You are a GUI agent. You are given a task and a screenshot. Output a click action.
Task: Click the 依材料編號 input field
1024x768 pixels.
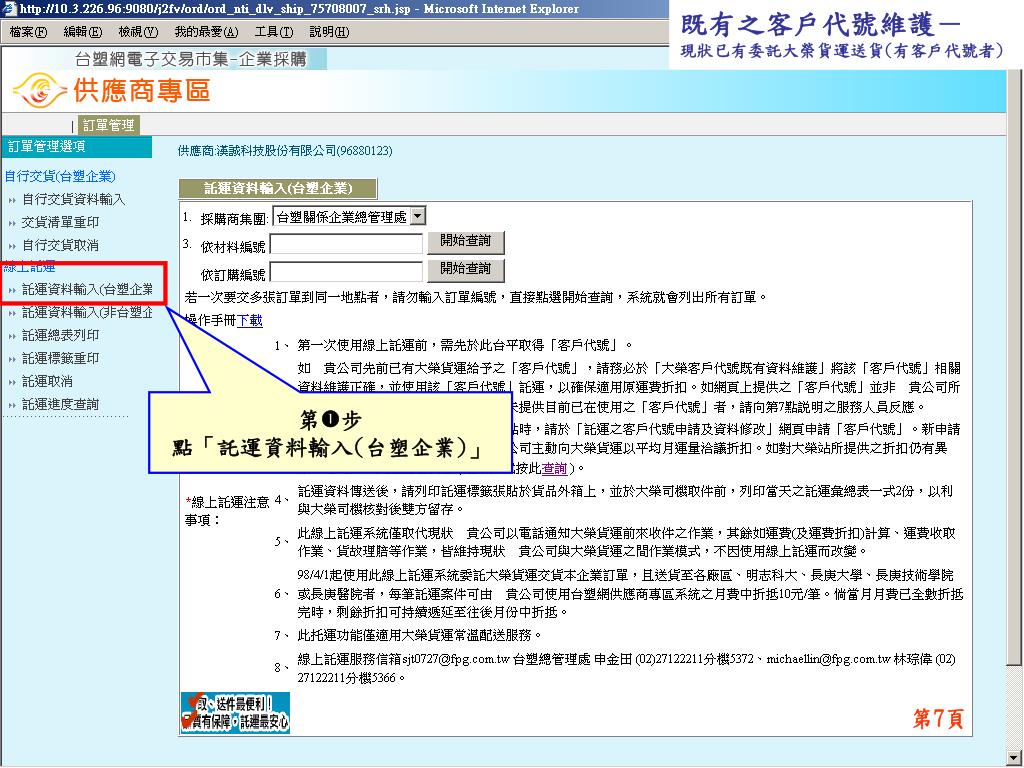coord(347,244)
